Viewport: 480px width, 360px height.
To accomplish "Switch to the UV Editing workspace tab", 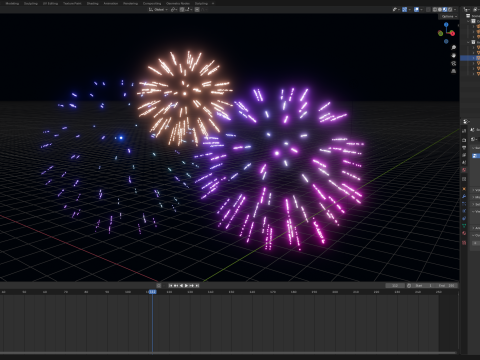I will pyautogui.click(x=50, y=3).
